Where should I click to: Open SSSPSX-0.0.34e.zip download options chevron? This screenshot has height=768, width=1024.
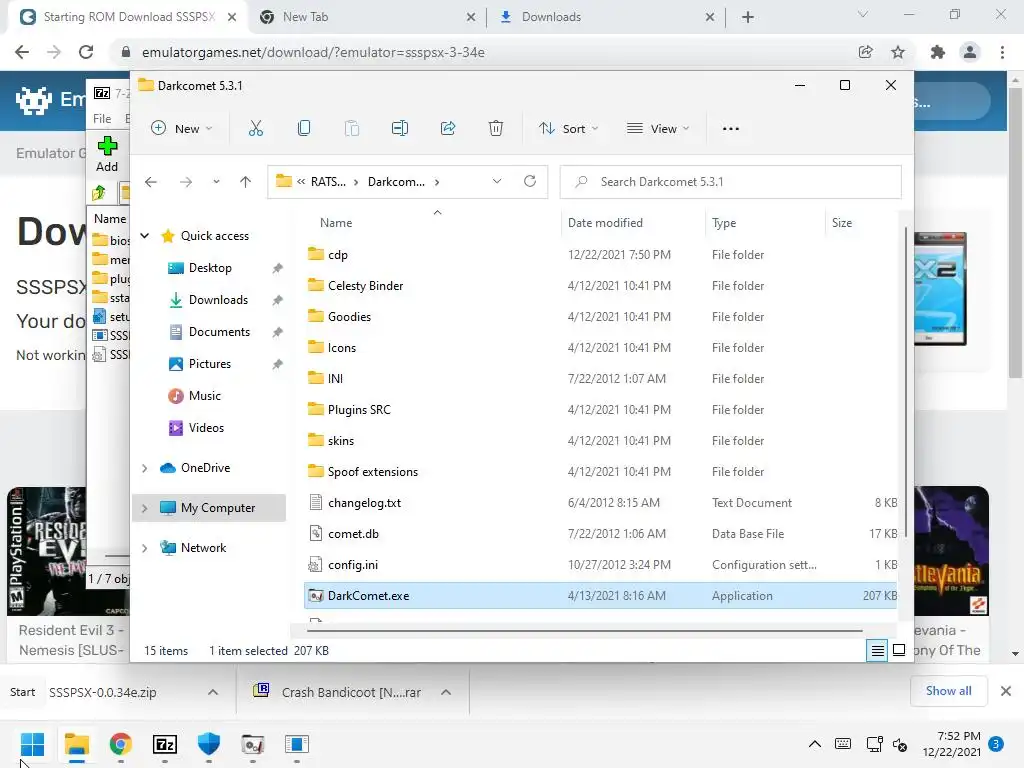213,692
